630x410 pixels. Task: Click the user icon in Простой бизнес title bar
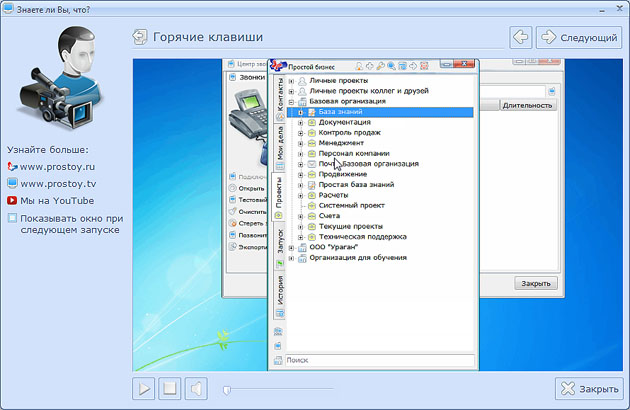[x=359, y=66]
